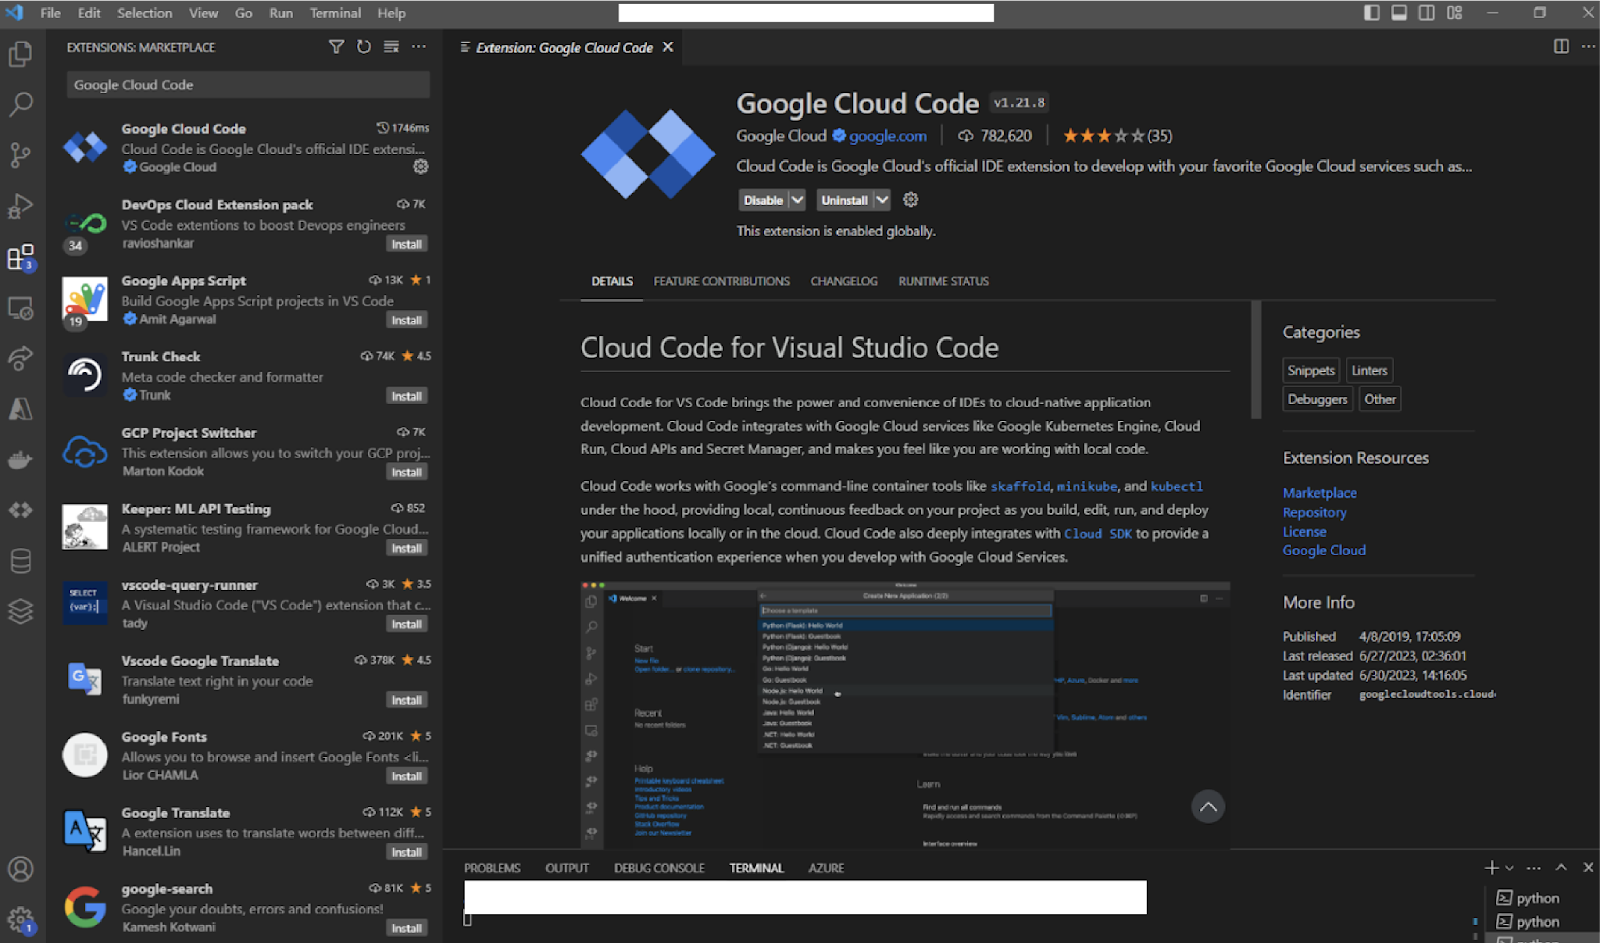
Task: Open terminal panel more actions menu
Action: (x=1534, y=868)
